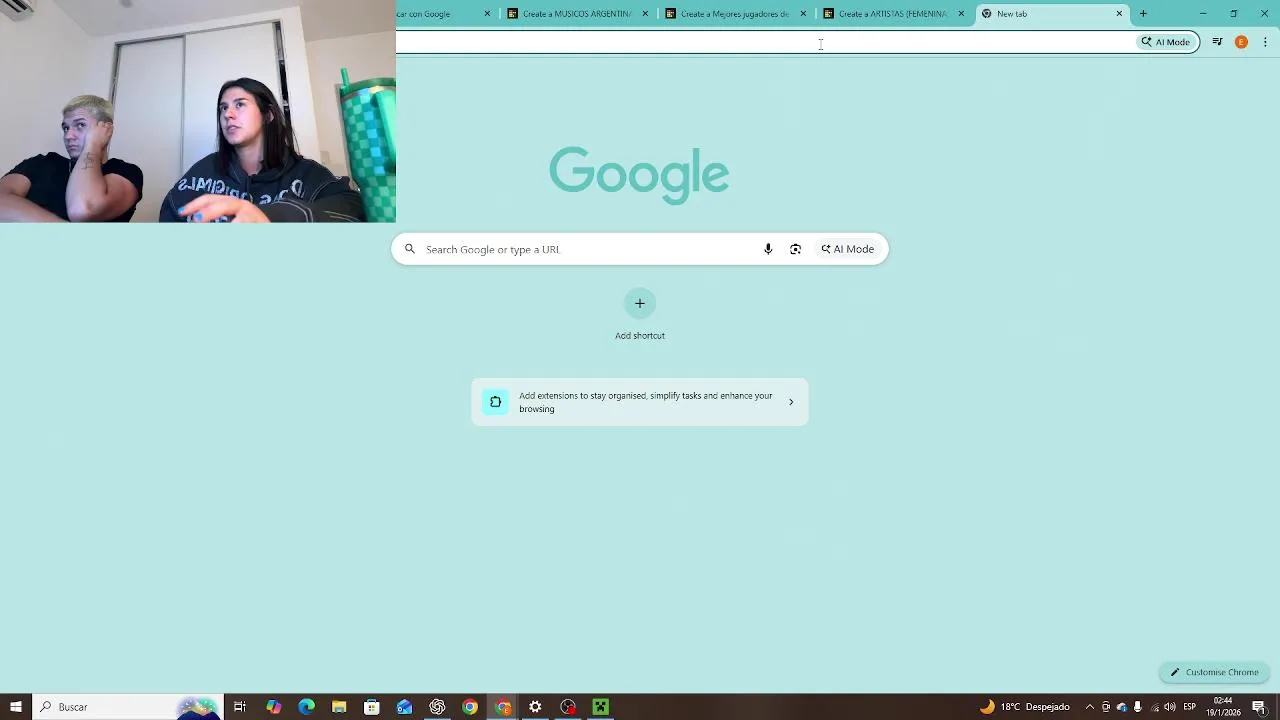The width and height of the screenshot is (1280, 720).
Task: Open Microsoft Store from the taskbar
Action: [x=372, y=707]
